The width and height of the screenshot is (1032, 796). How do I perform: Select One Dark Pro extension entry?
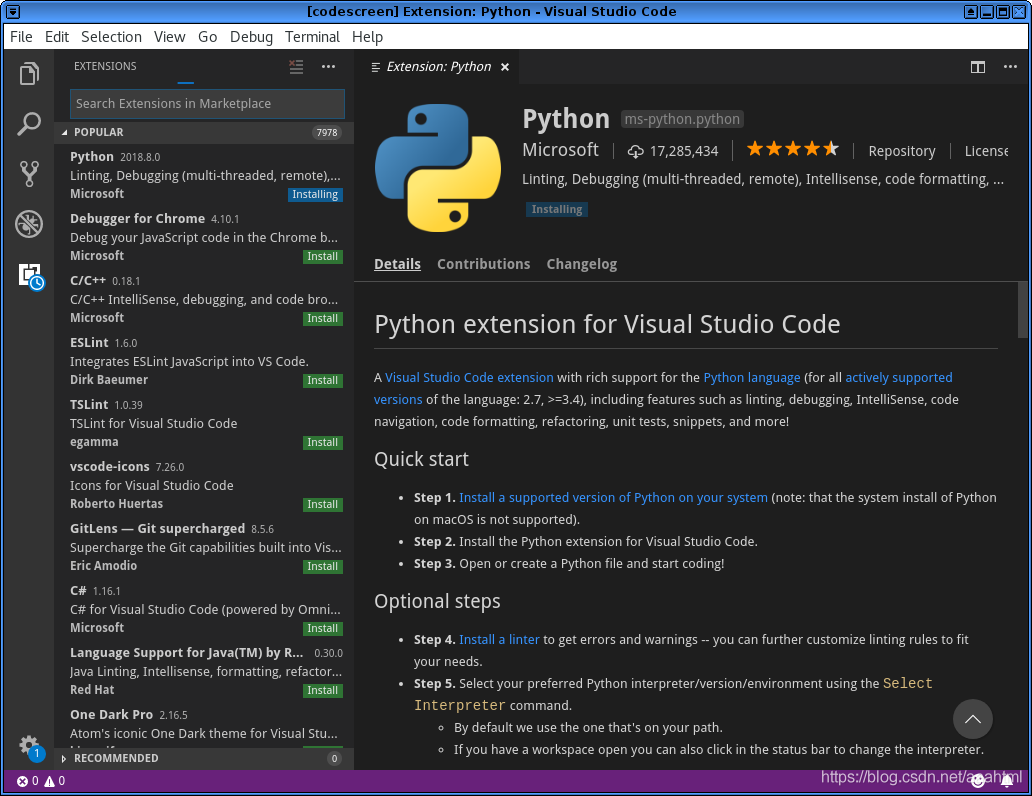click(x=204, y=726)
